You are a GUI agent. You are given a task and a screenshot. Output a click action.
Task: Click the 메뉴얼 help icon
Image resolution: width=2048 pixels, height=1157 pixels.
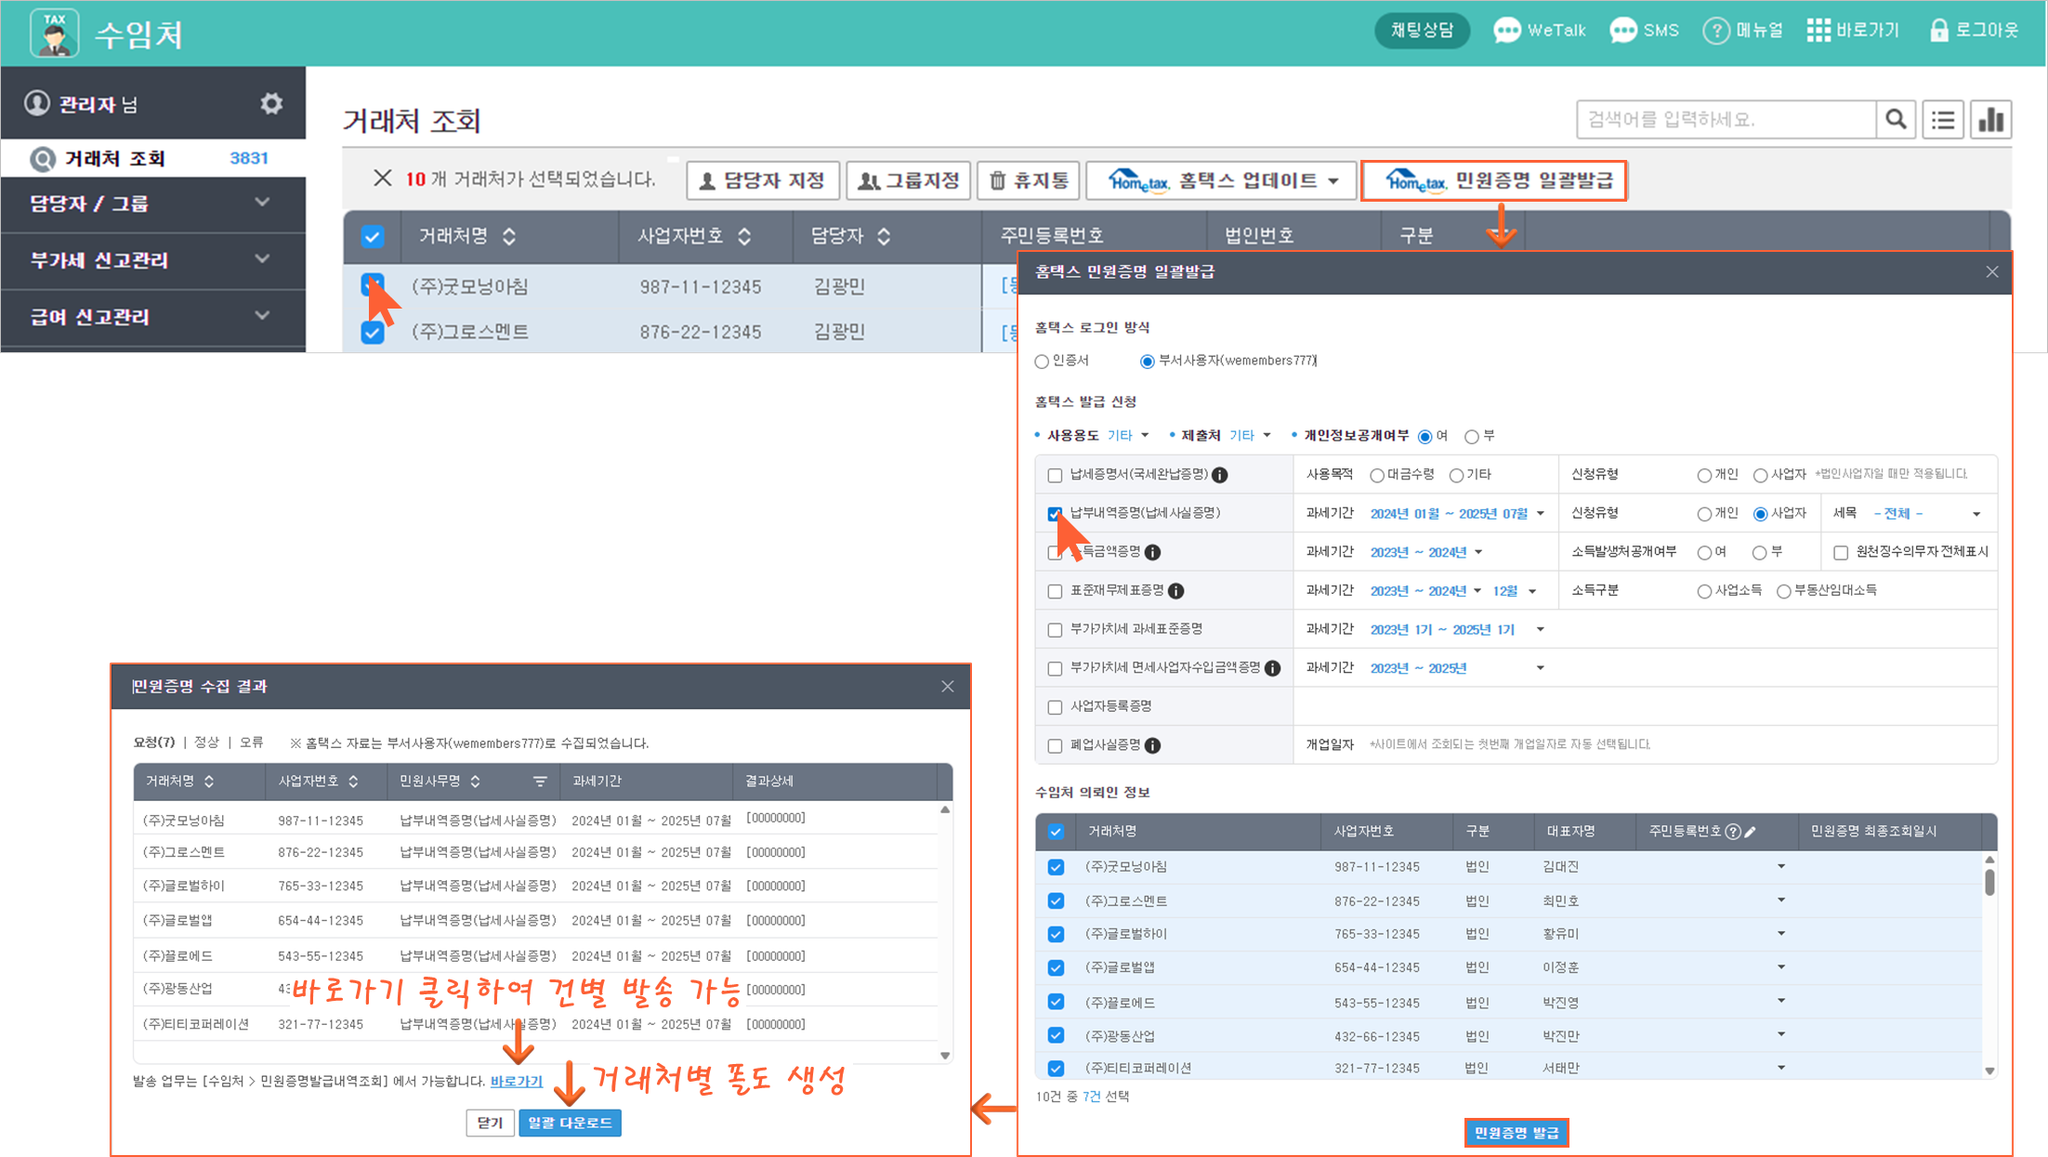tap(1716, 30)
